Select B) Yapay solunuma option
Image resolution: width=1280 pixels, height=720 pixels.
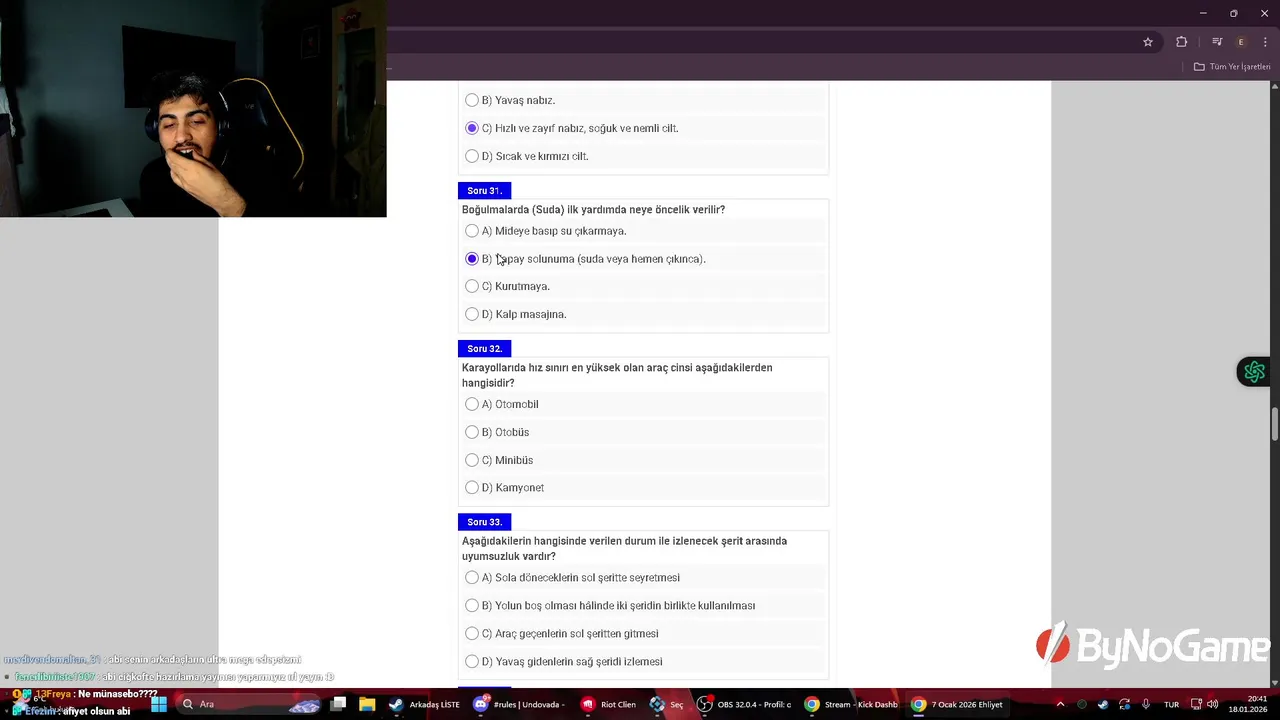472,259
